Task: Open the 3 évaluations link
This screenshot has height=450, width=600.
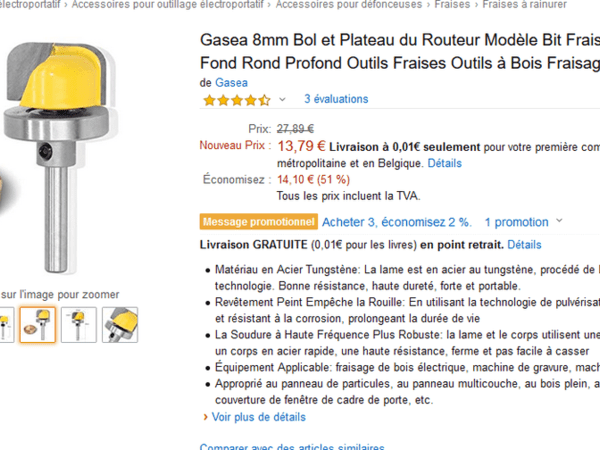Action: click(x=336, y=99)
